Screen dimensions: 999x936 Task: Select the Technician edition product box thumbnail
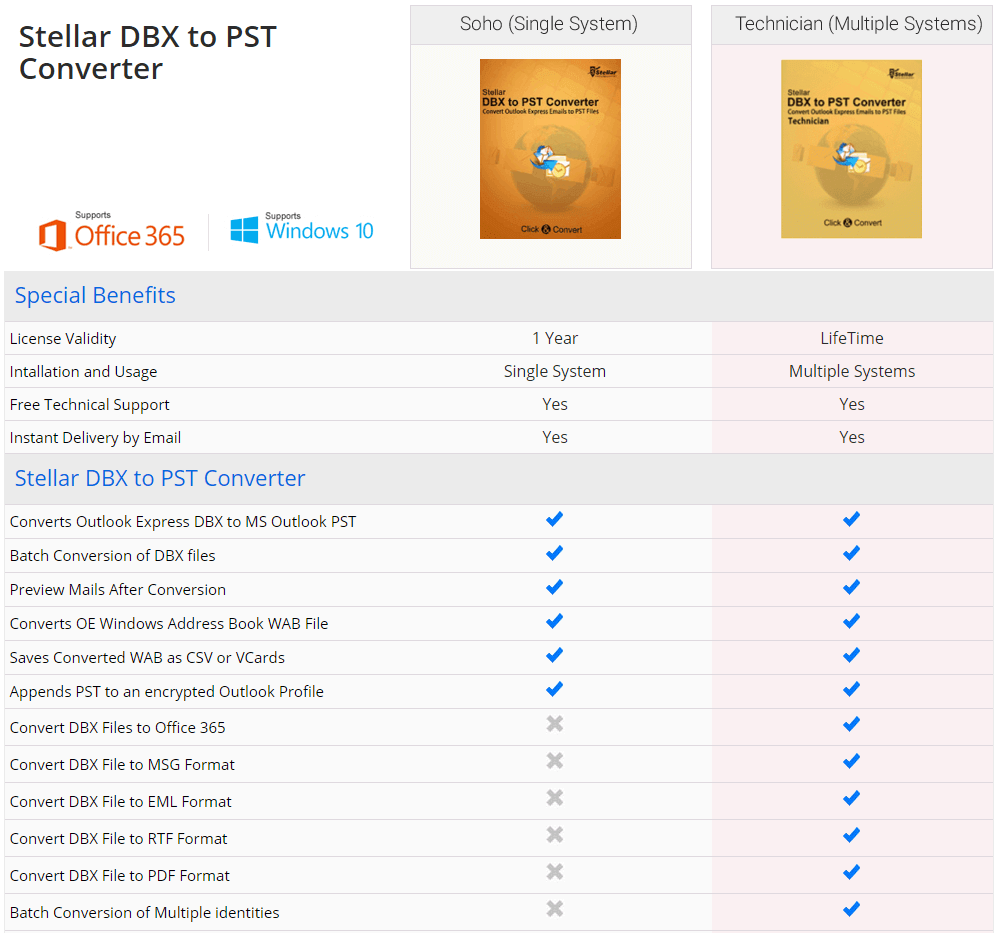pos(851,149)
